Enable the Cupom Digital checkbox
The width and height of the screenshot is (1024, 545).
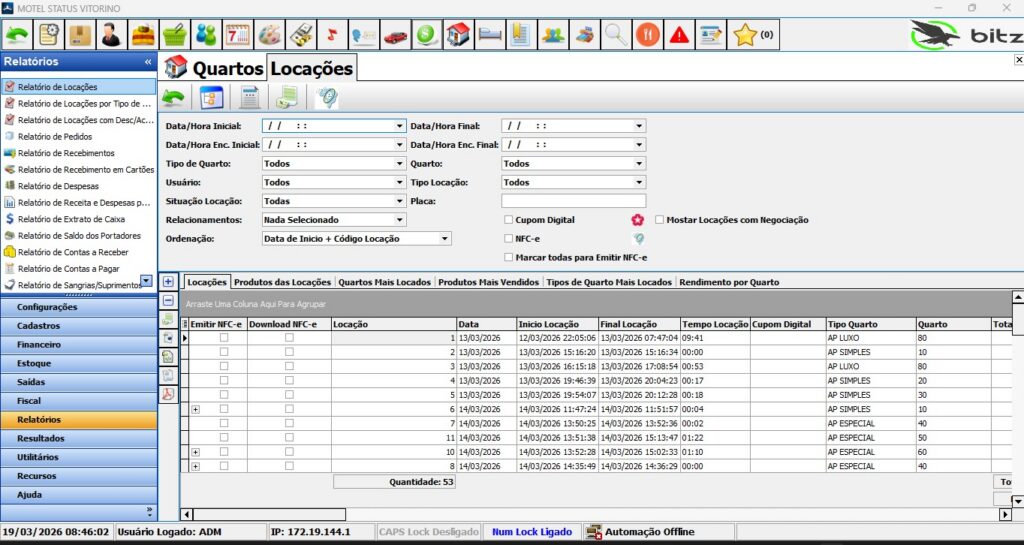click(509, 220)
